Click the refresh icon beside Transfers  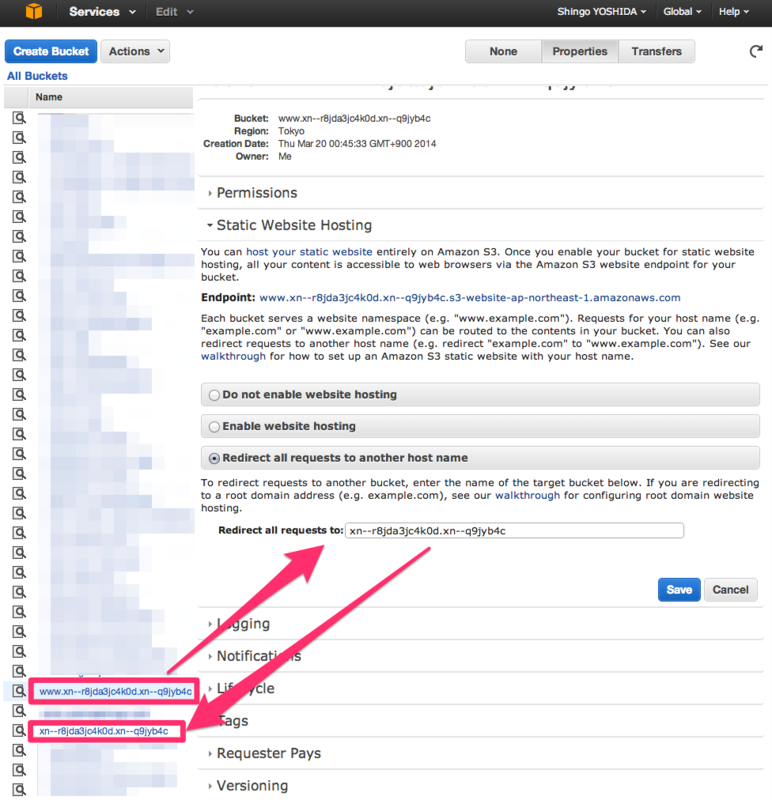tap(756, 51)
